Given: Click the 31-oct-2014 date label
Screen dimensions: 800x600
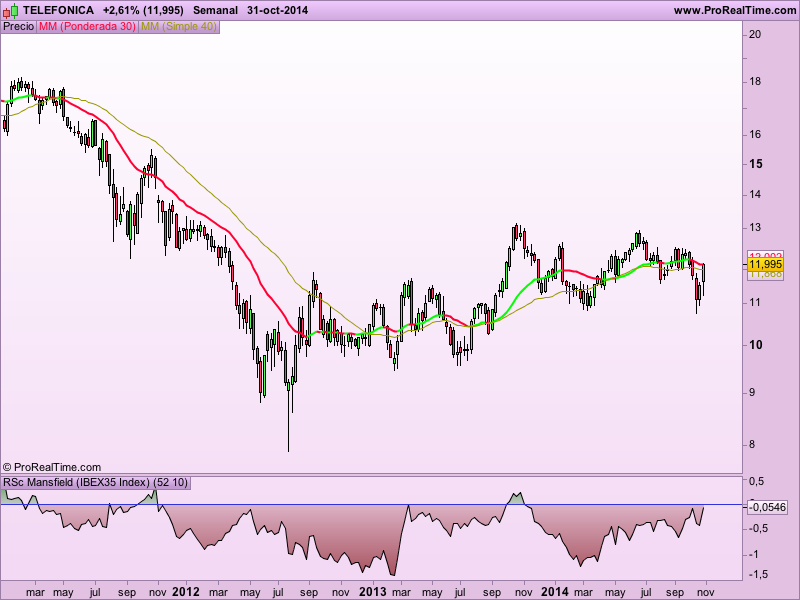Looking at the screenshot, I should point(278,10).
